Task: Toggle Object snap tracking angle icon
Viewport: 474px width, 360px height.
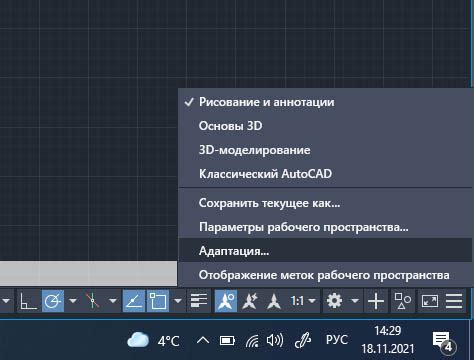Action: [x=134, y=301]
